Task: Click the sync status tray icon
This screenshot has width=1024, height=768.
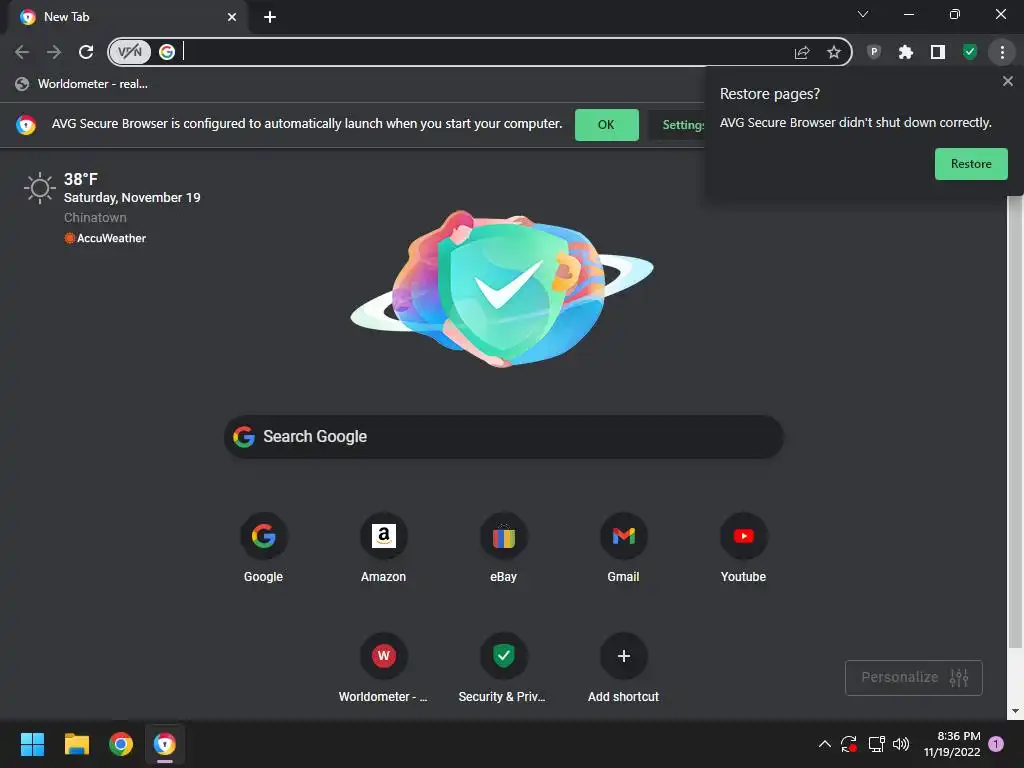Action: pyautogui.click(x=849, y=744)
